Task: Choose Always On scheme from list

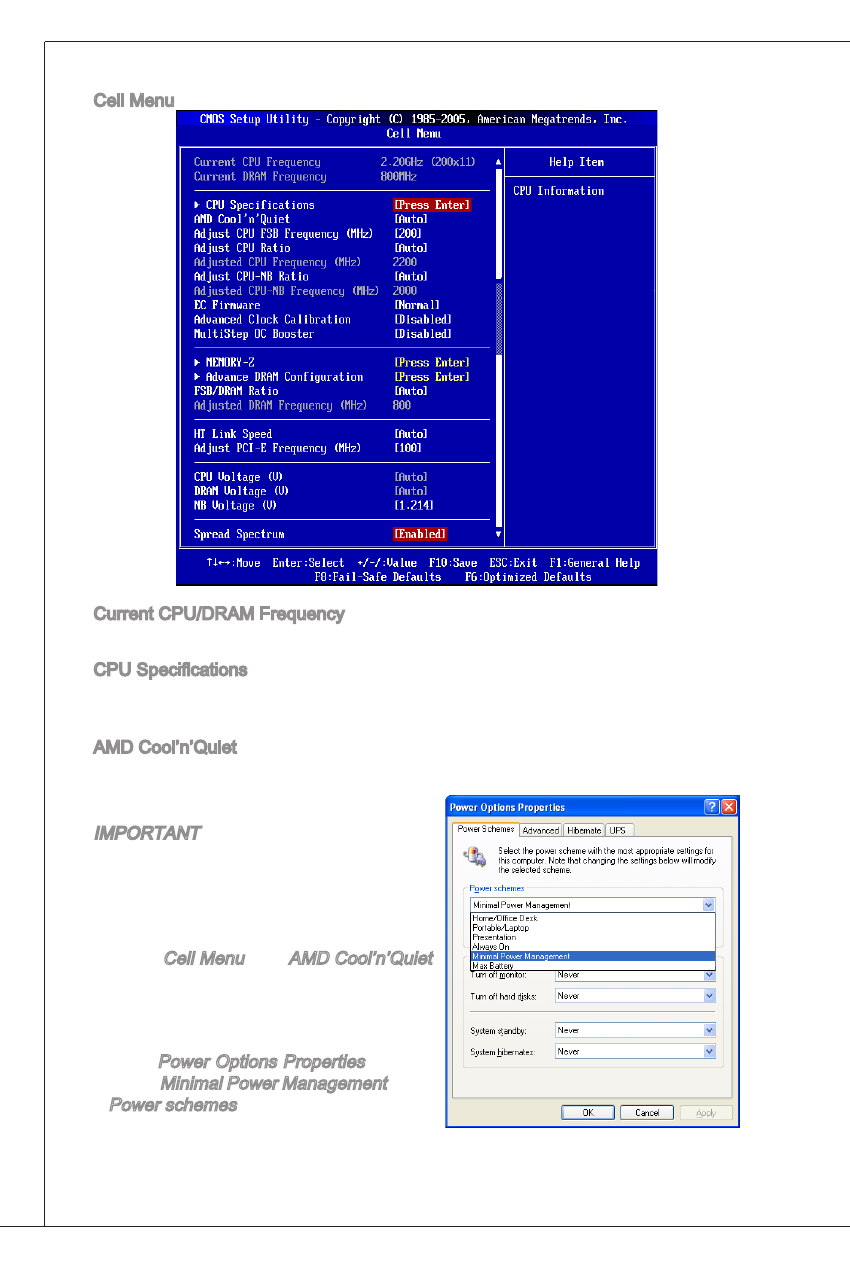Action: [592, 946]
